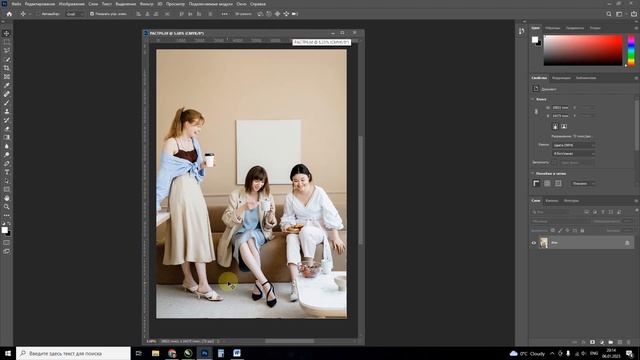
Task: Click the foreground color swatch in toolbar
Action: tap(4, 230)
